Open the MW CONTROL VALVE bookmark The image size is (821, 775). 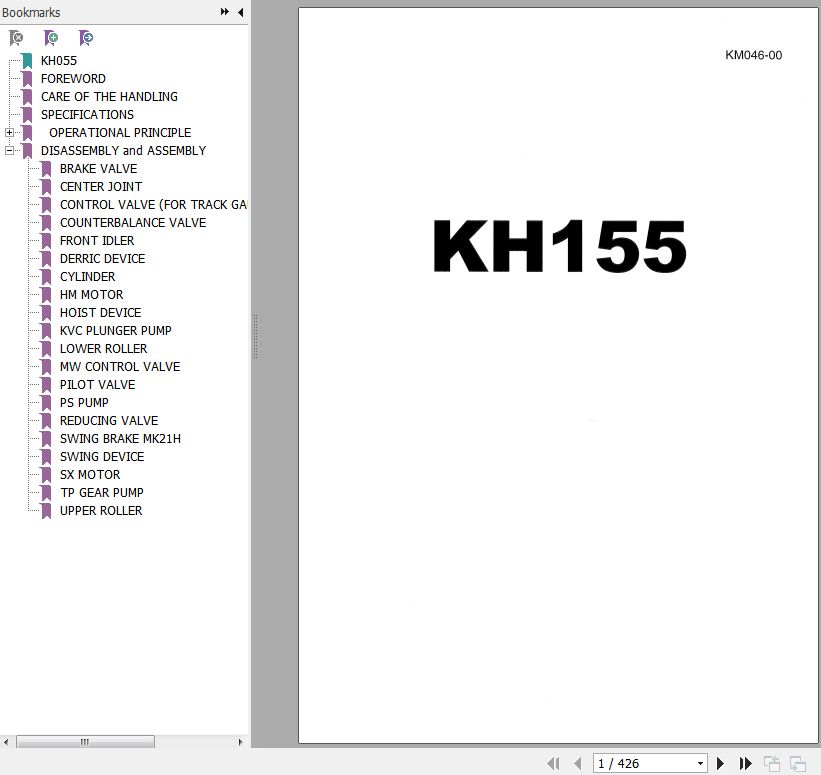(120, 367)
